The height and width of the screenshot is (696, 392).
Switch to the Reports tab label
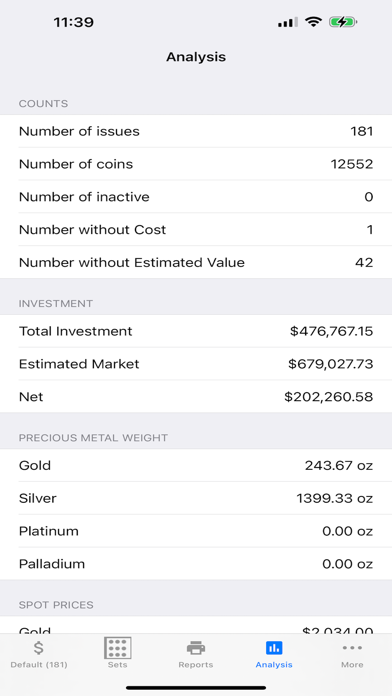tap(196, 664)
